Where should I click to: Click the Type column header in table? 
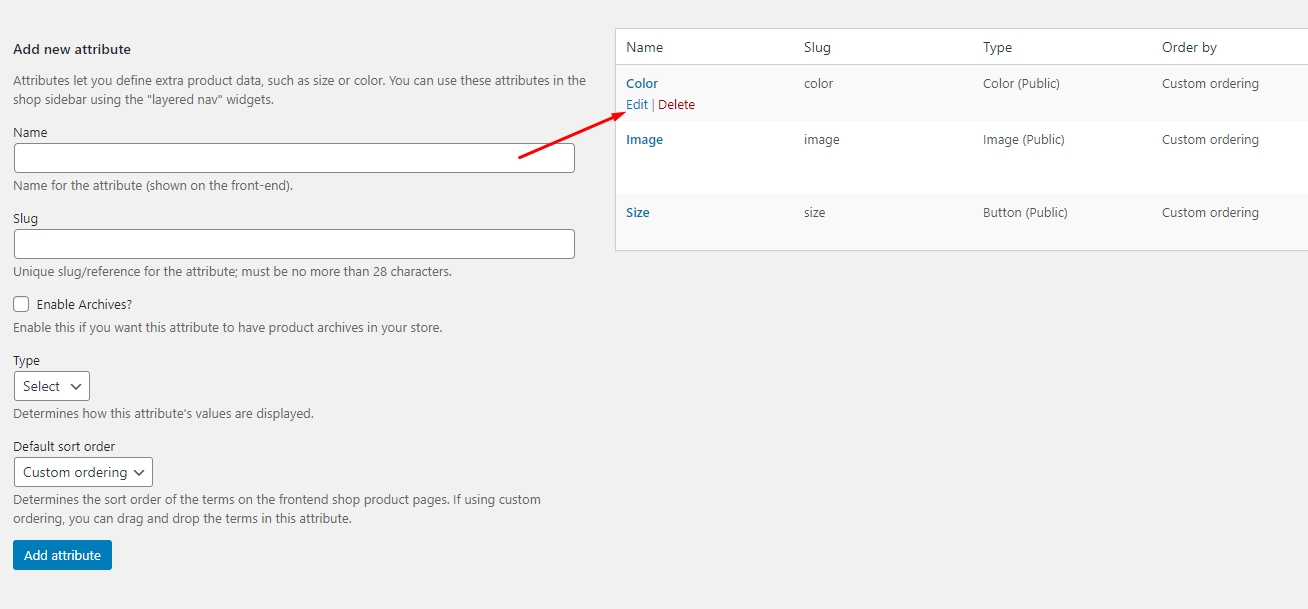click(x=997, y=47)
